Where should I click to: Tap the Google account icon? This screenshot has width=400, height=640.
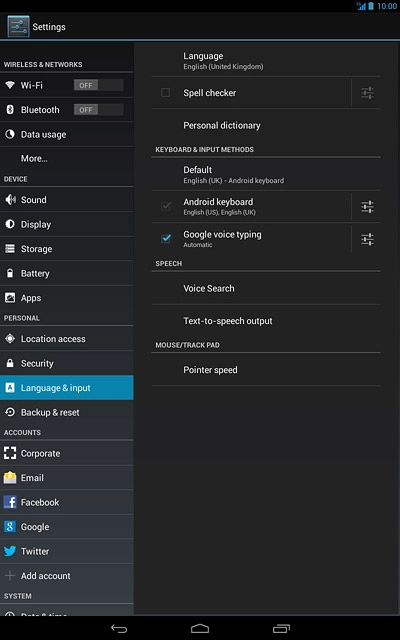tap(10, 527)
